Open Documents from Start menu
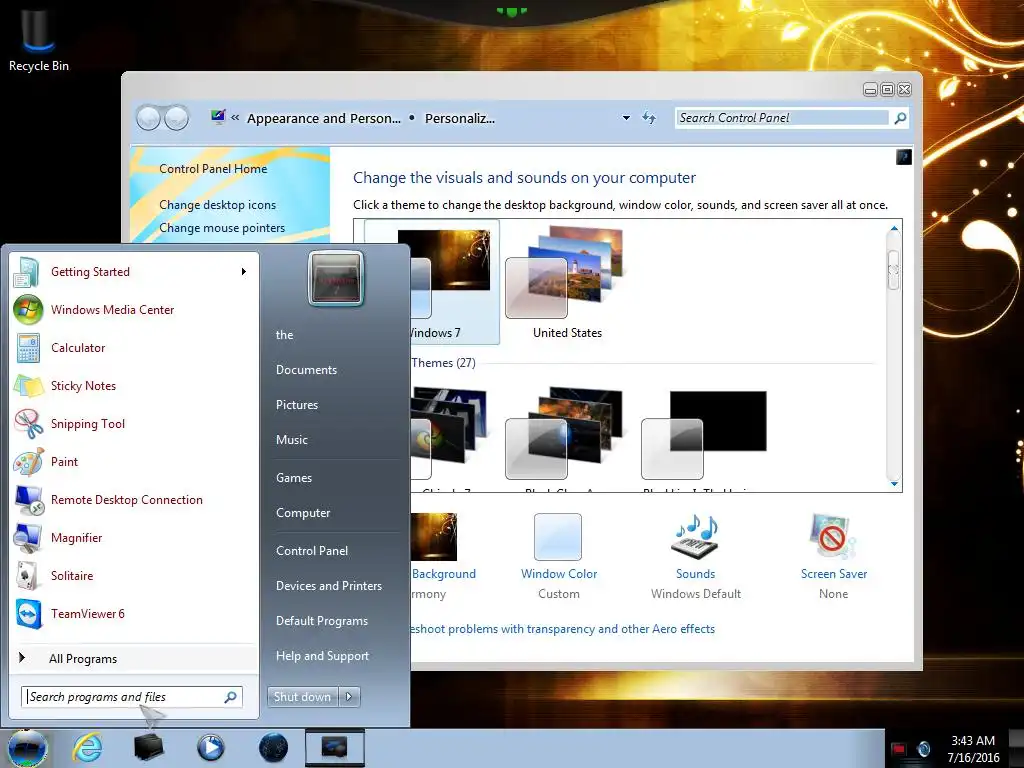Viewport: 1024px width, 768px height. pyautogui.click(x=306, y=370)
